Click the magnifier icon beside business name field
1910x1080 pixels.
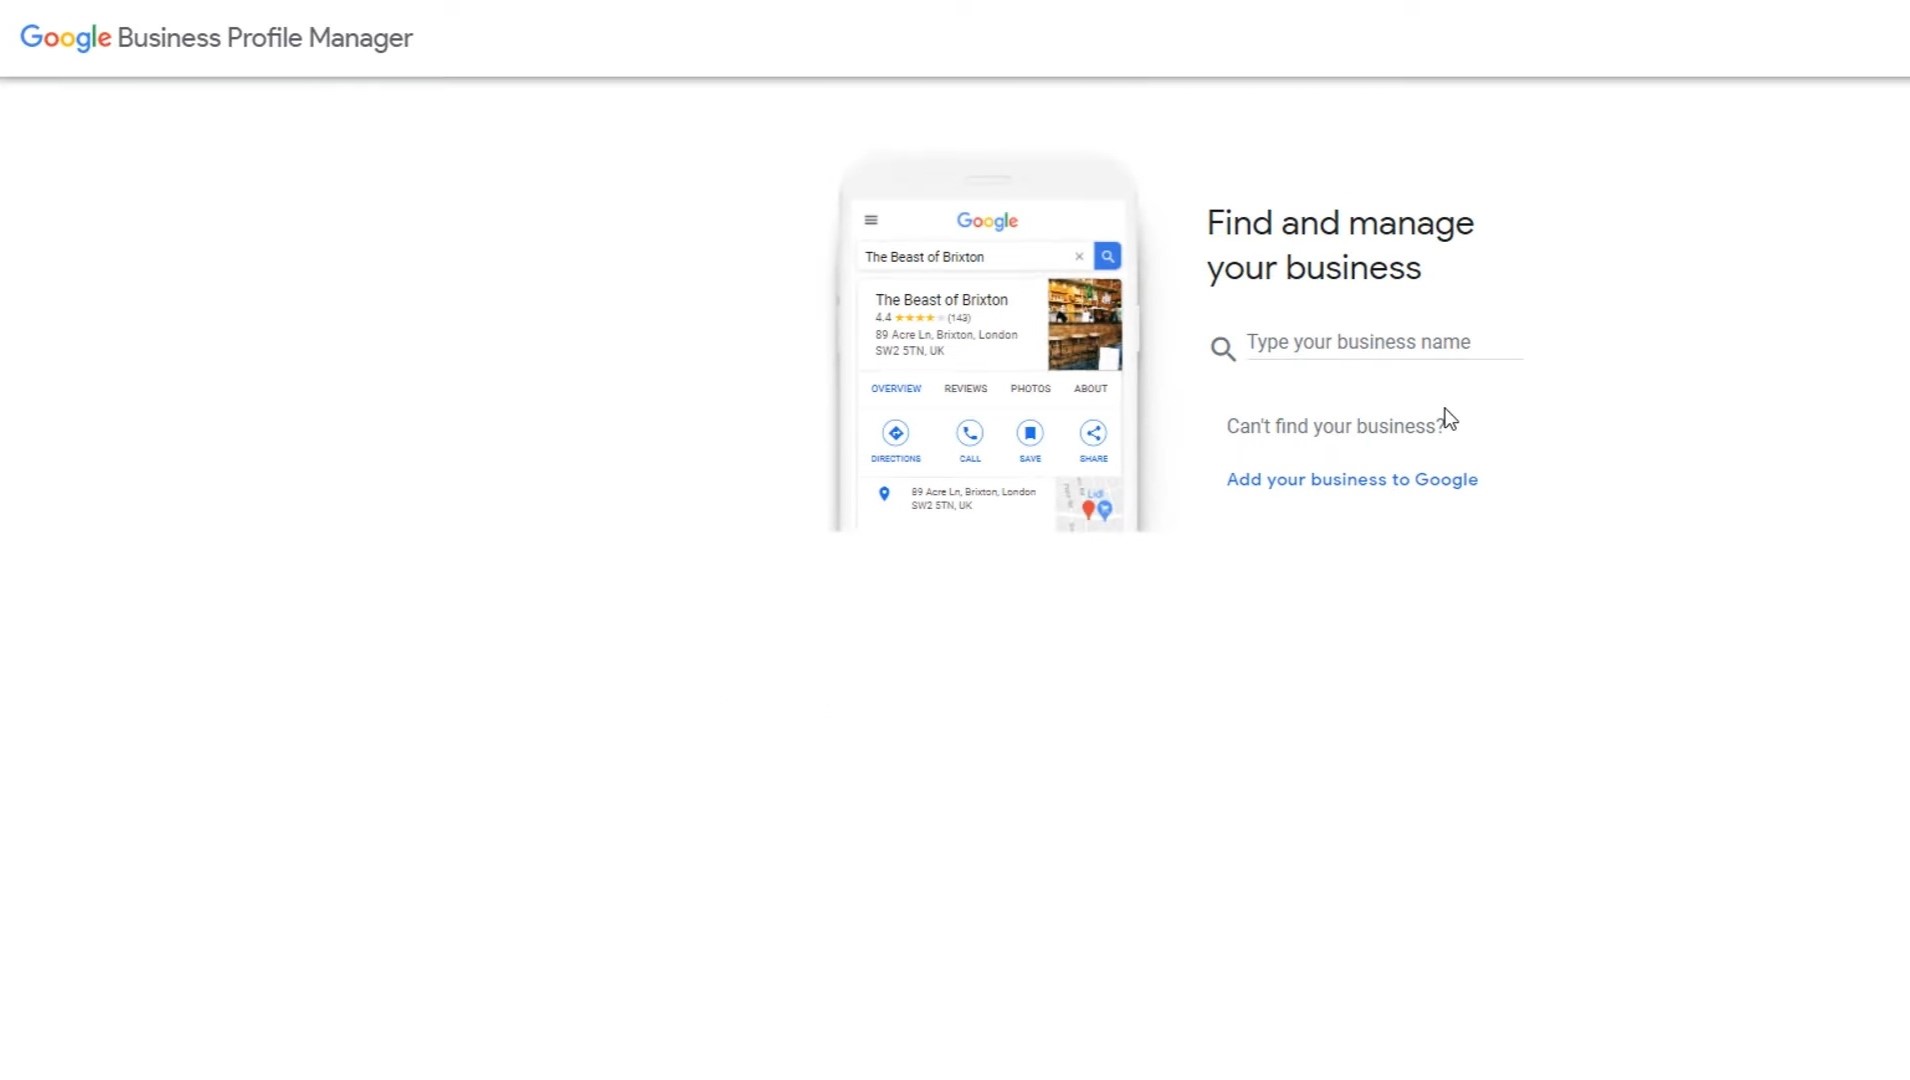(1222, 349)
